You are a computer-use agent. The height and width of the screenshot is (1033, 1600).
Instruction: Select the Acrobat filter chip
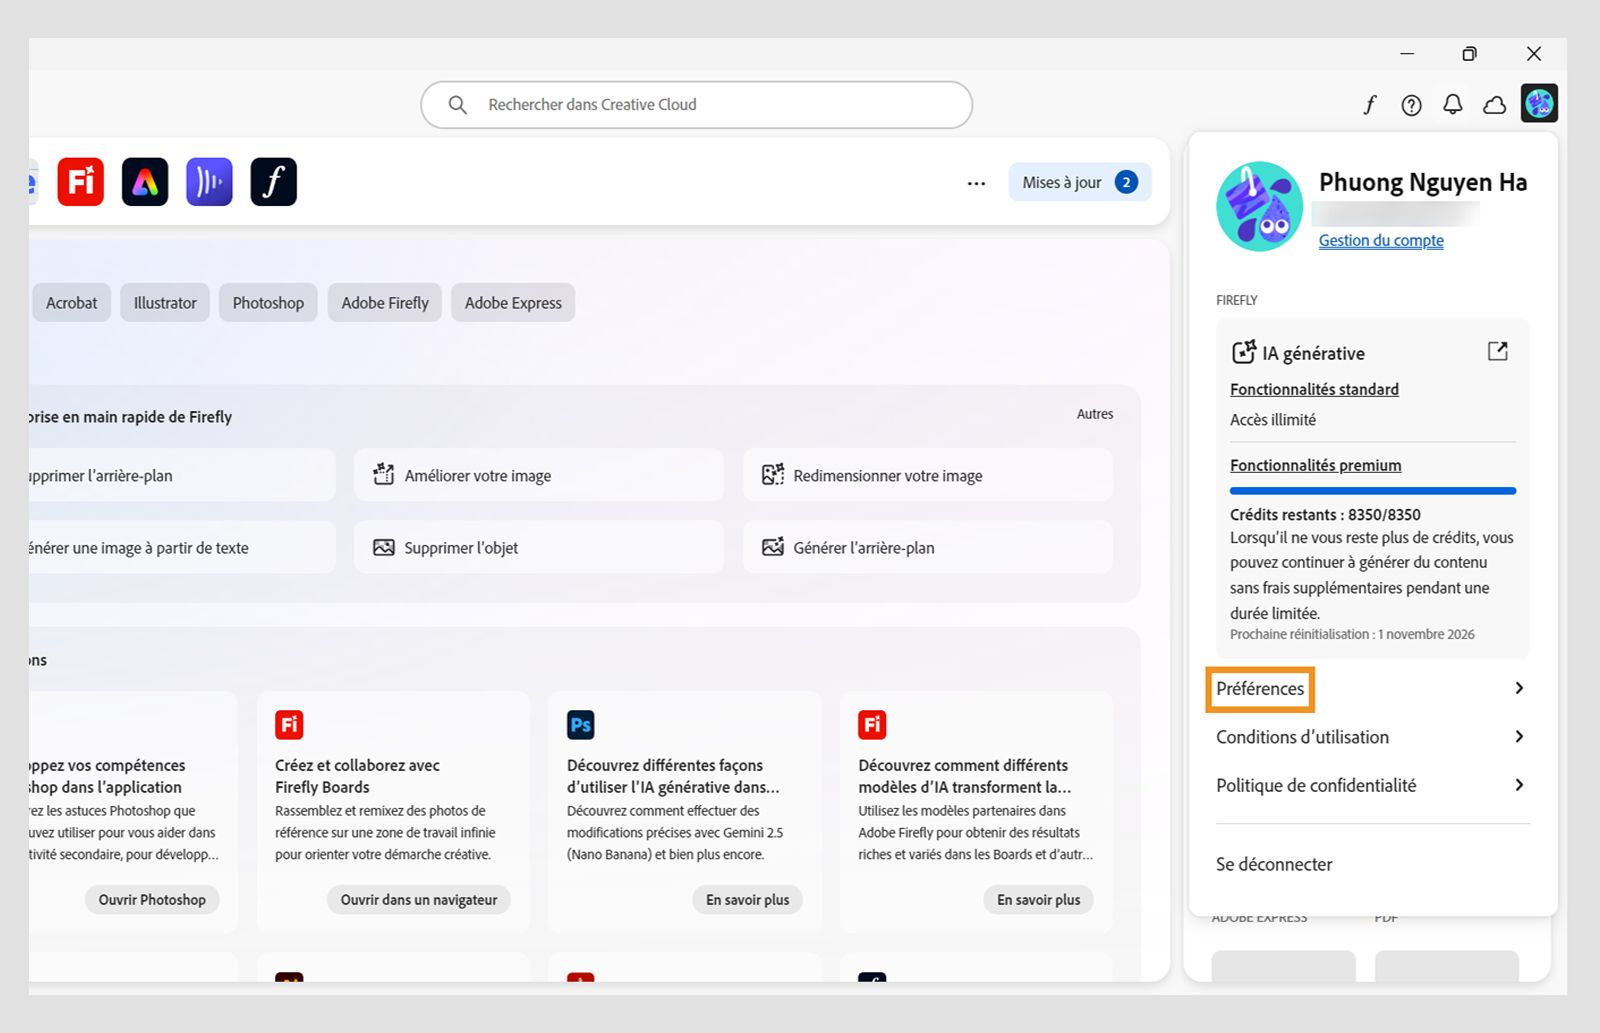click(72, 303)
